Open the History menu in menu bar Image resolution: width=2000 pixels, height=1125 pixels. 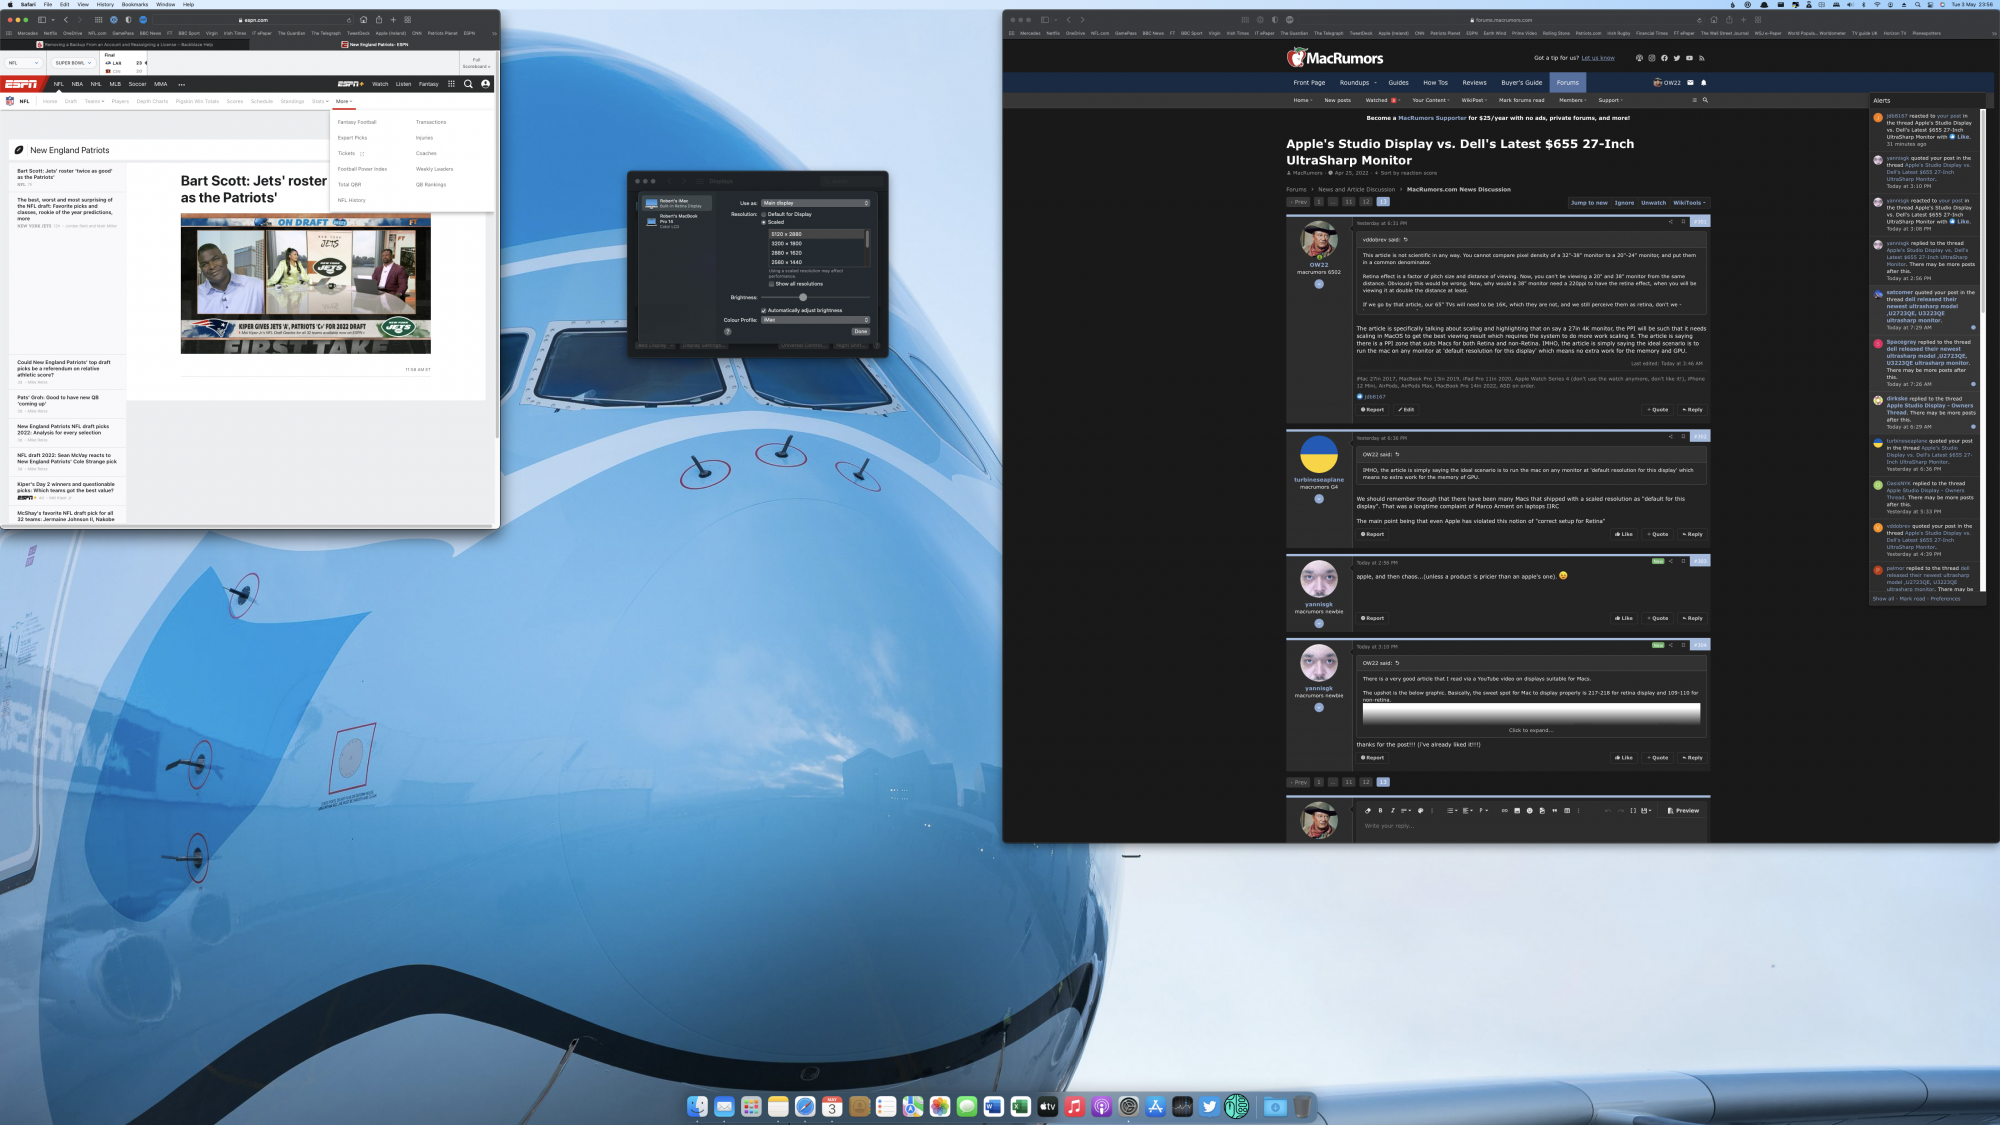(x=105, y=4)
